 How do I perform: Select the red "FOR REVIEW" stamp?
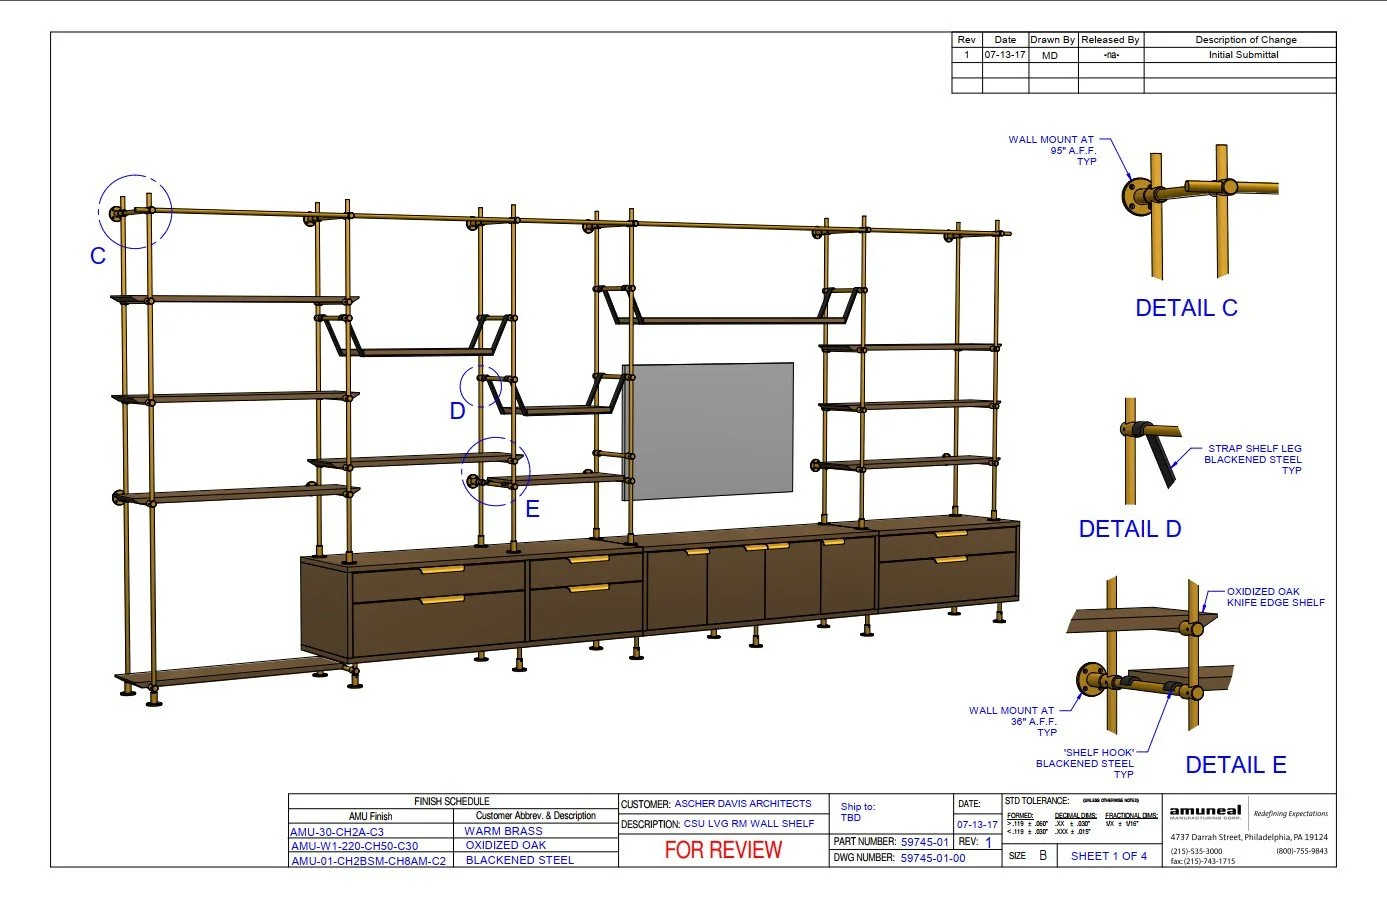(723, 850)
